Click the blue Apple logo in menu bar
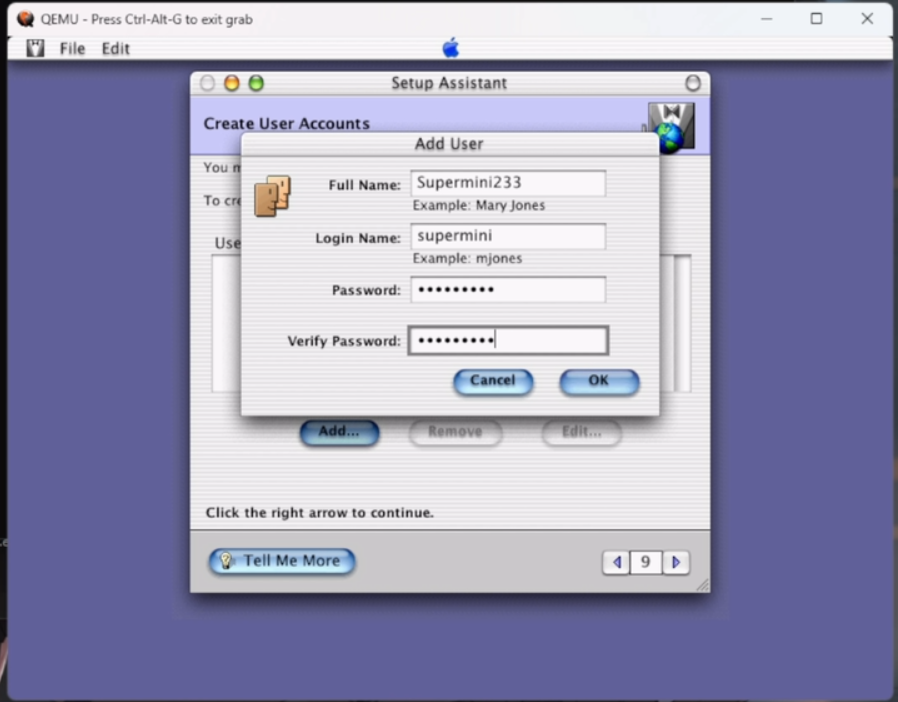898x702 pixels. (x=450, y=48)
